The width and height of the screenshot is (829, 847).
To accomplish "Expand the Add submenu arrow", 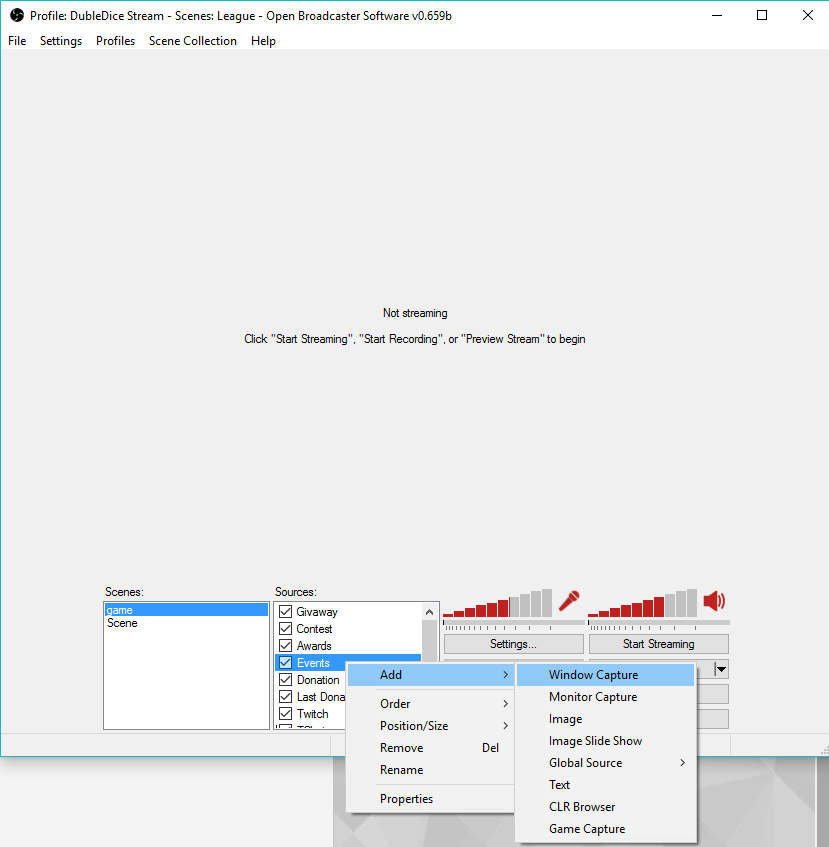I will pyautogui.click(x=506, y=675).
